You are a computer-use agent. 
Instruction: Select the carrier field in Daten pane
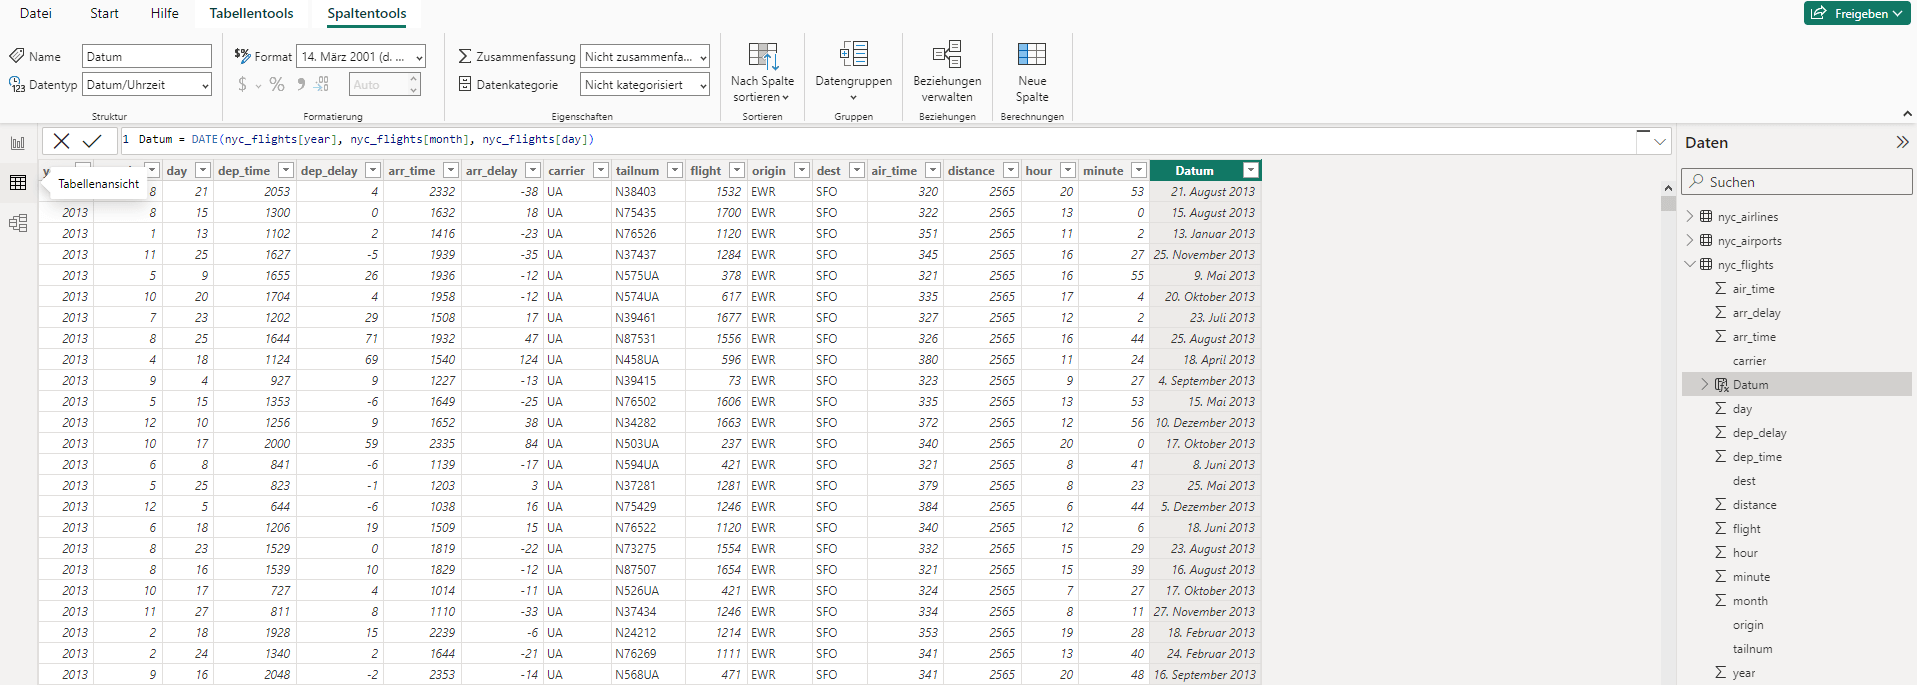click(x=1749, y=361)
